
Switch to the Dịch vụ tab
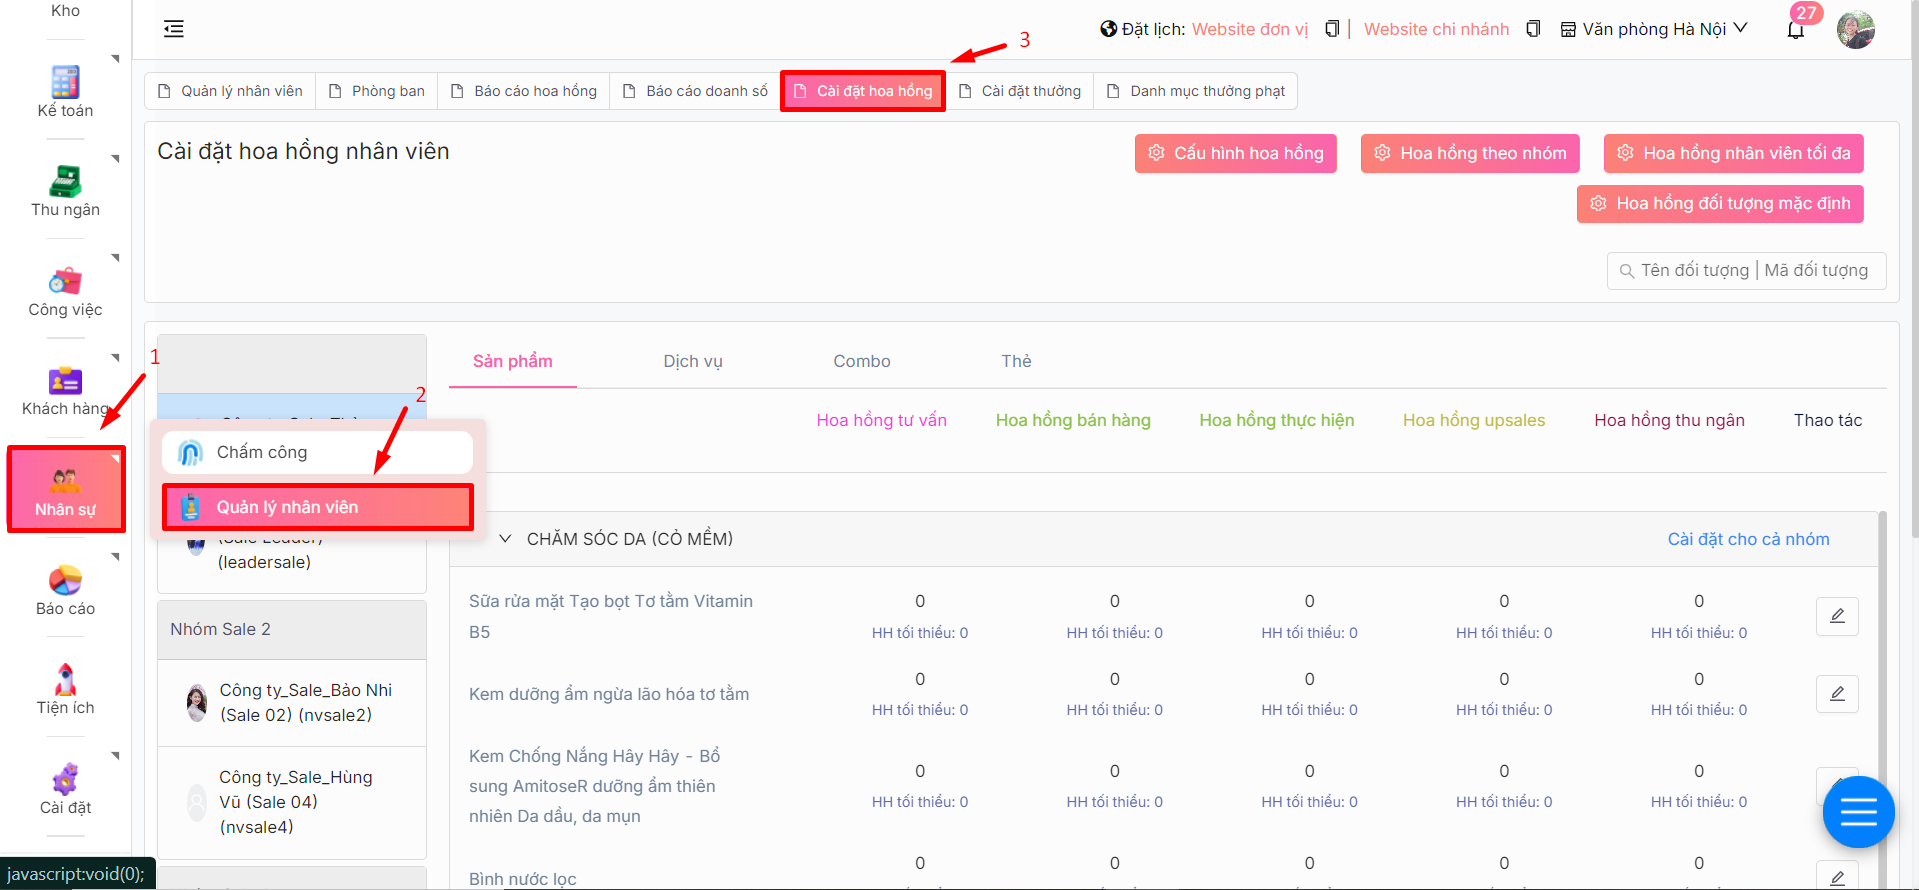pos(692,361)
